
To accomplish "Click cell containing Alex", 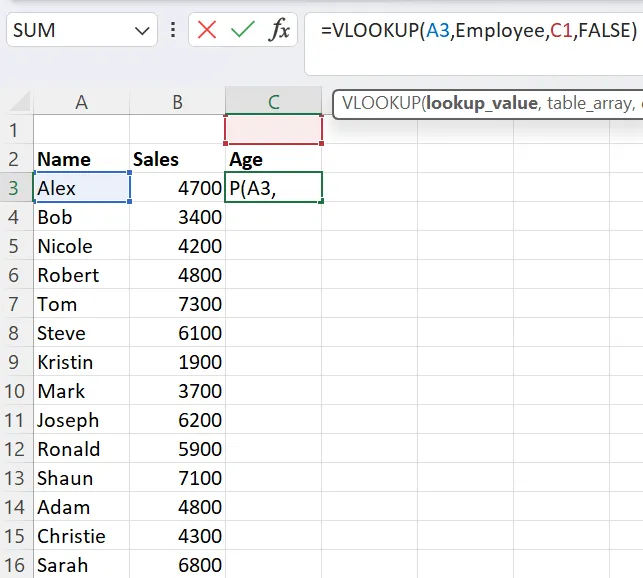I will click(x=81, y=188).
